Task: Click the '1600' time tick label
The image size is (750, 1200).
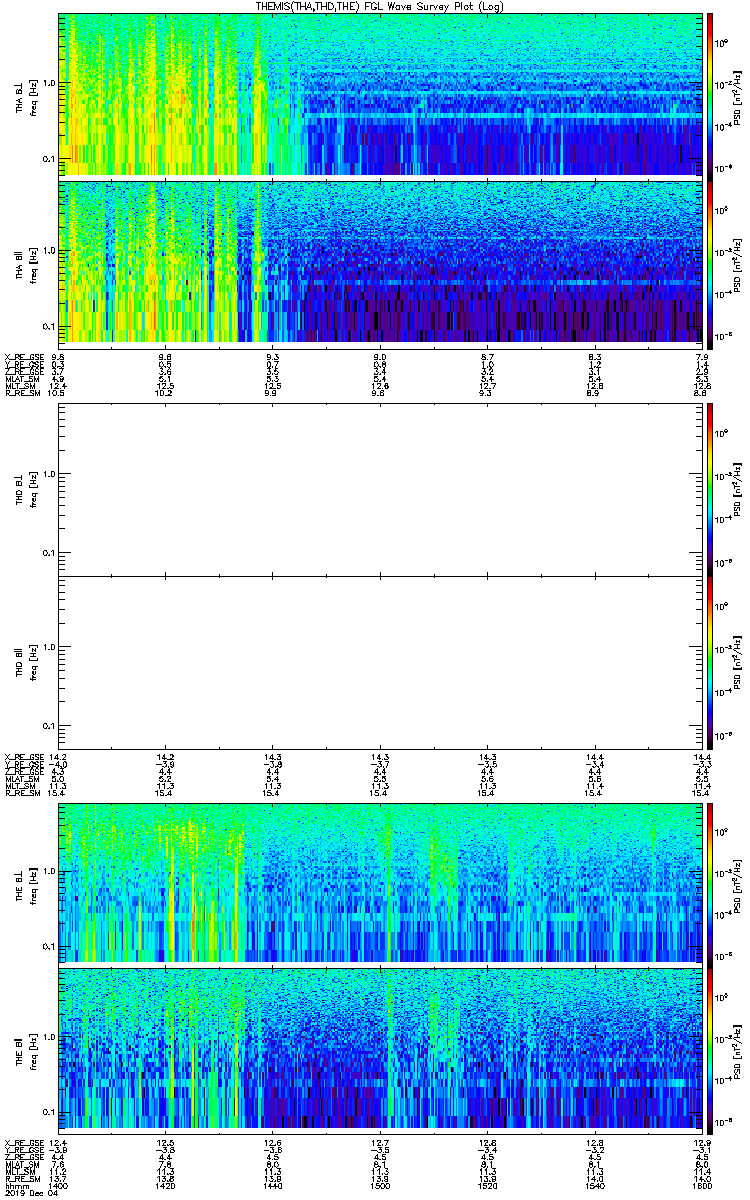Action: [x=702, y=1188]
